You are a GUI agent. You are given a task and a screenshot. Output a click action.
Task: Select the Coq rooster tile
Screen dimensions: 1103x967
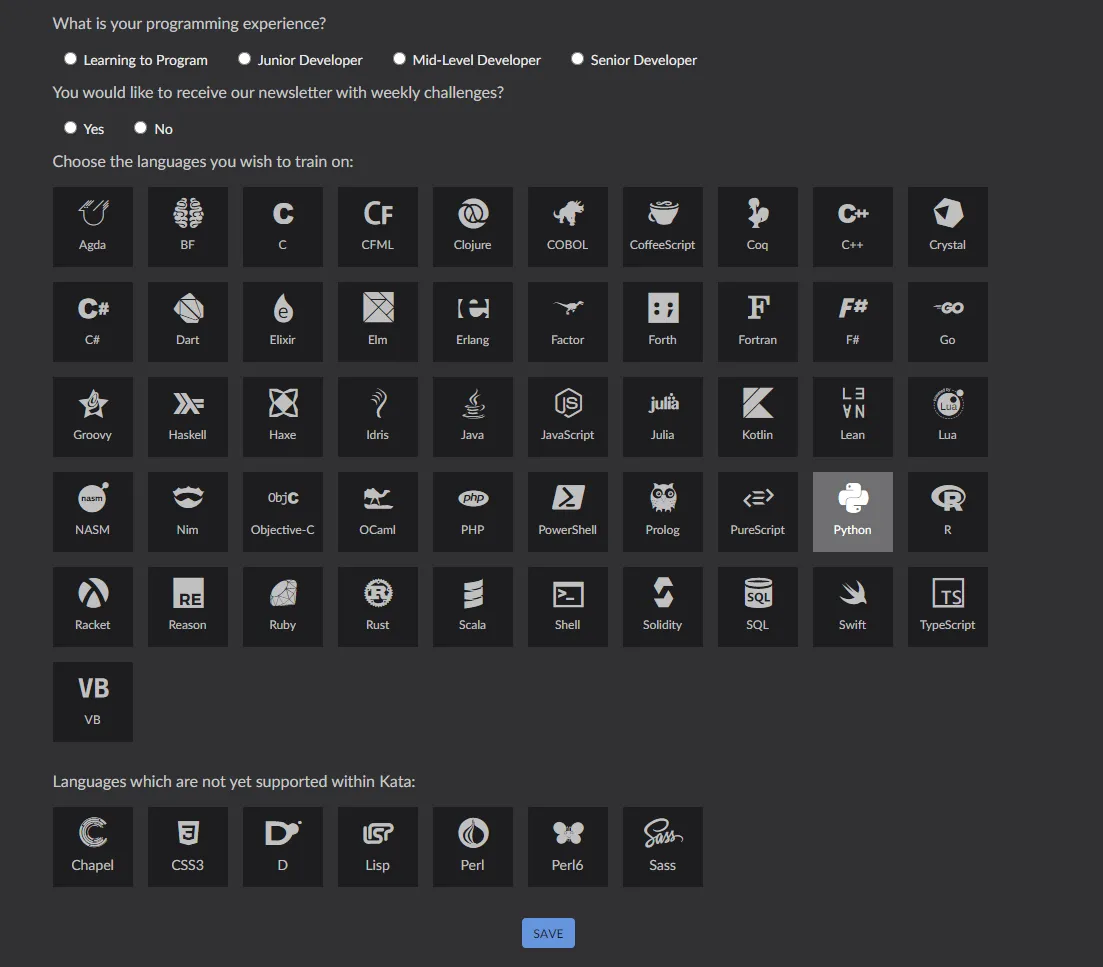click(x=758, y=227)
